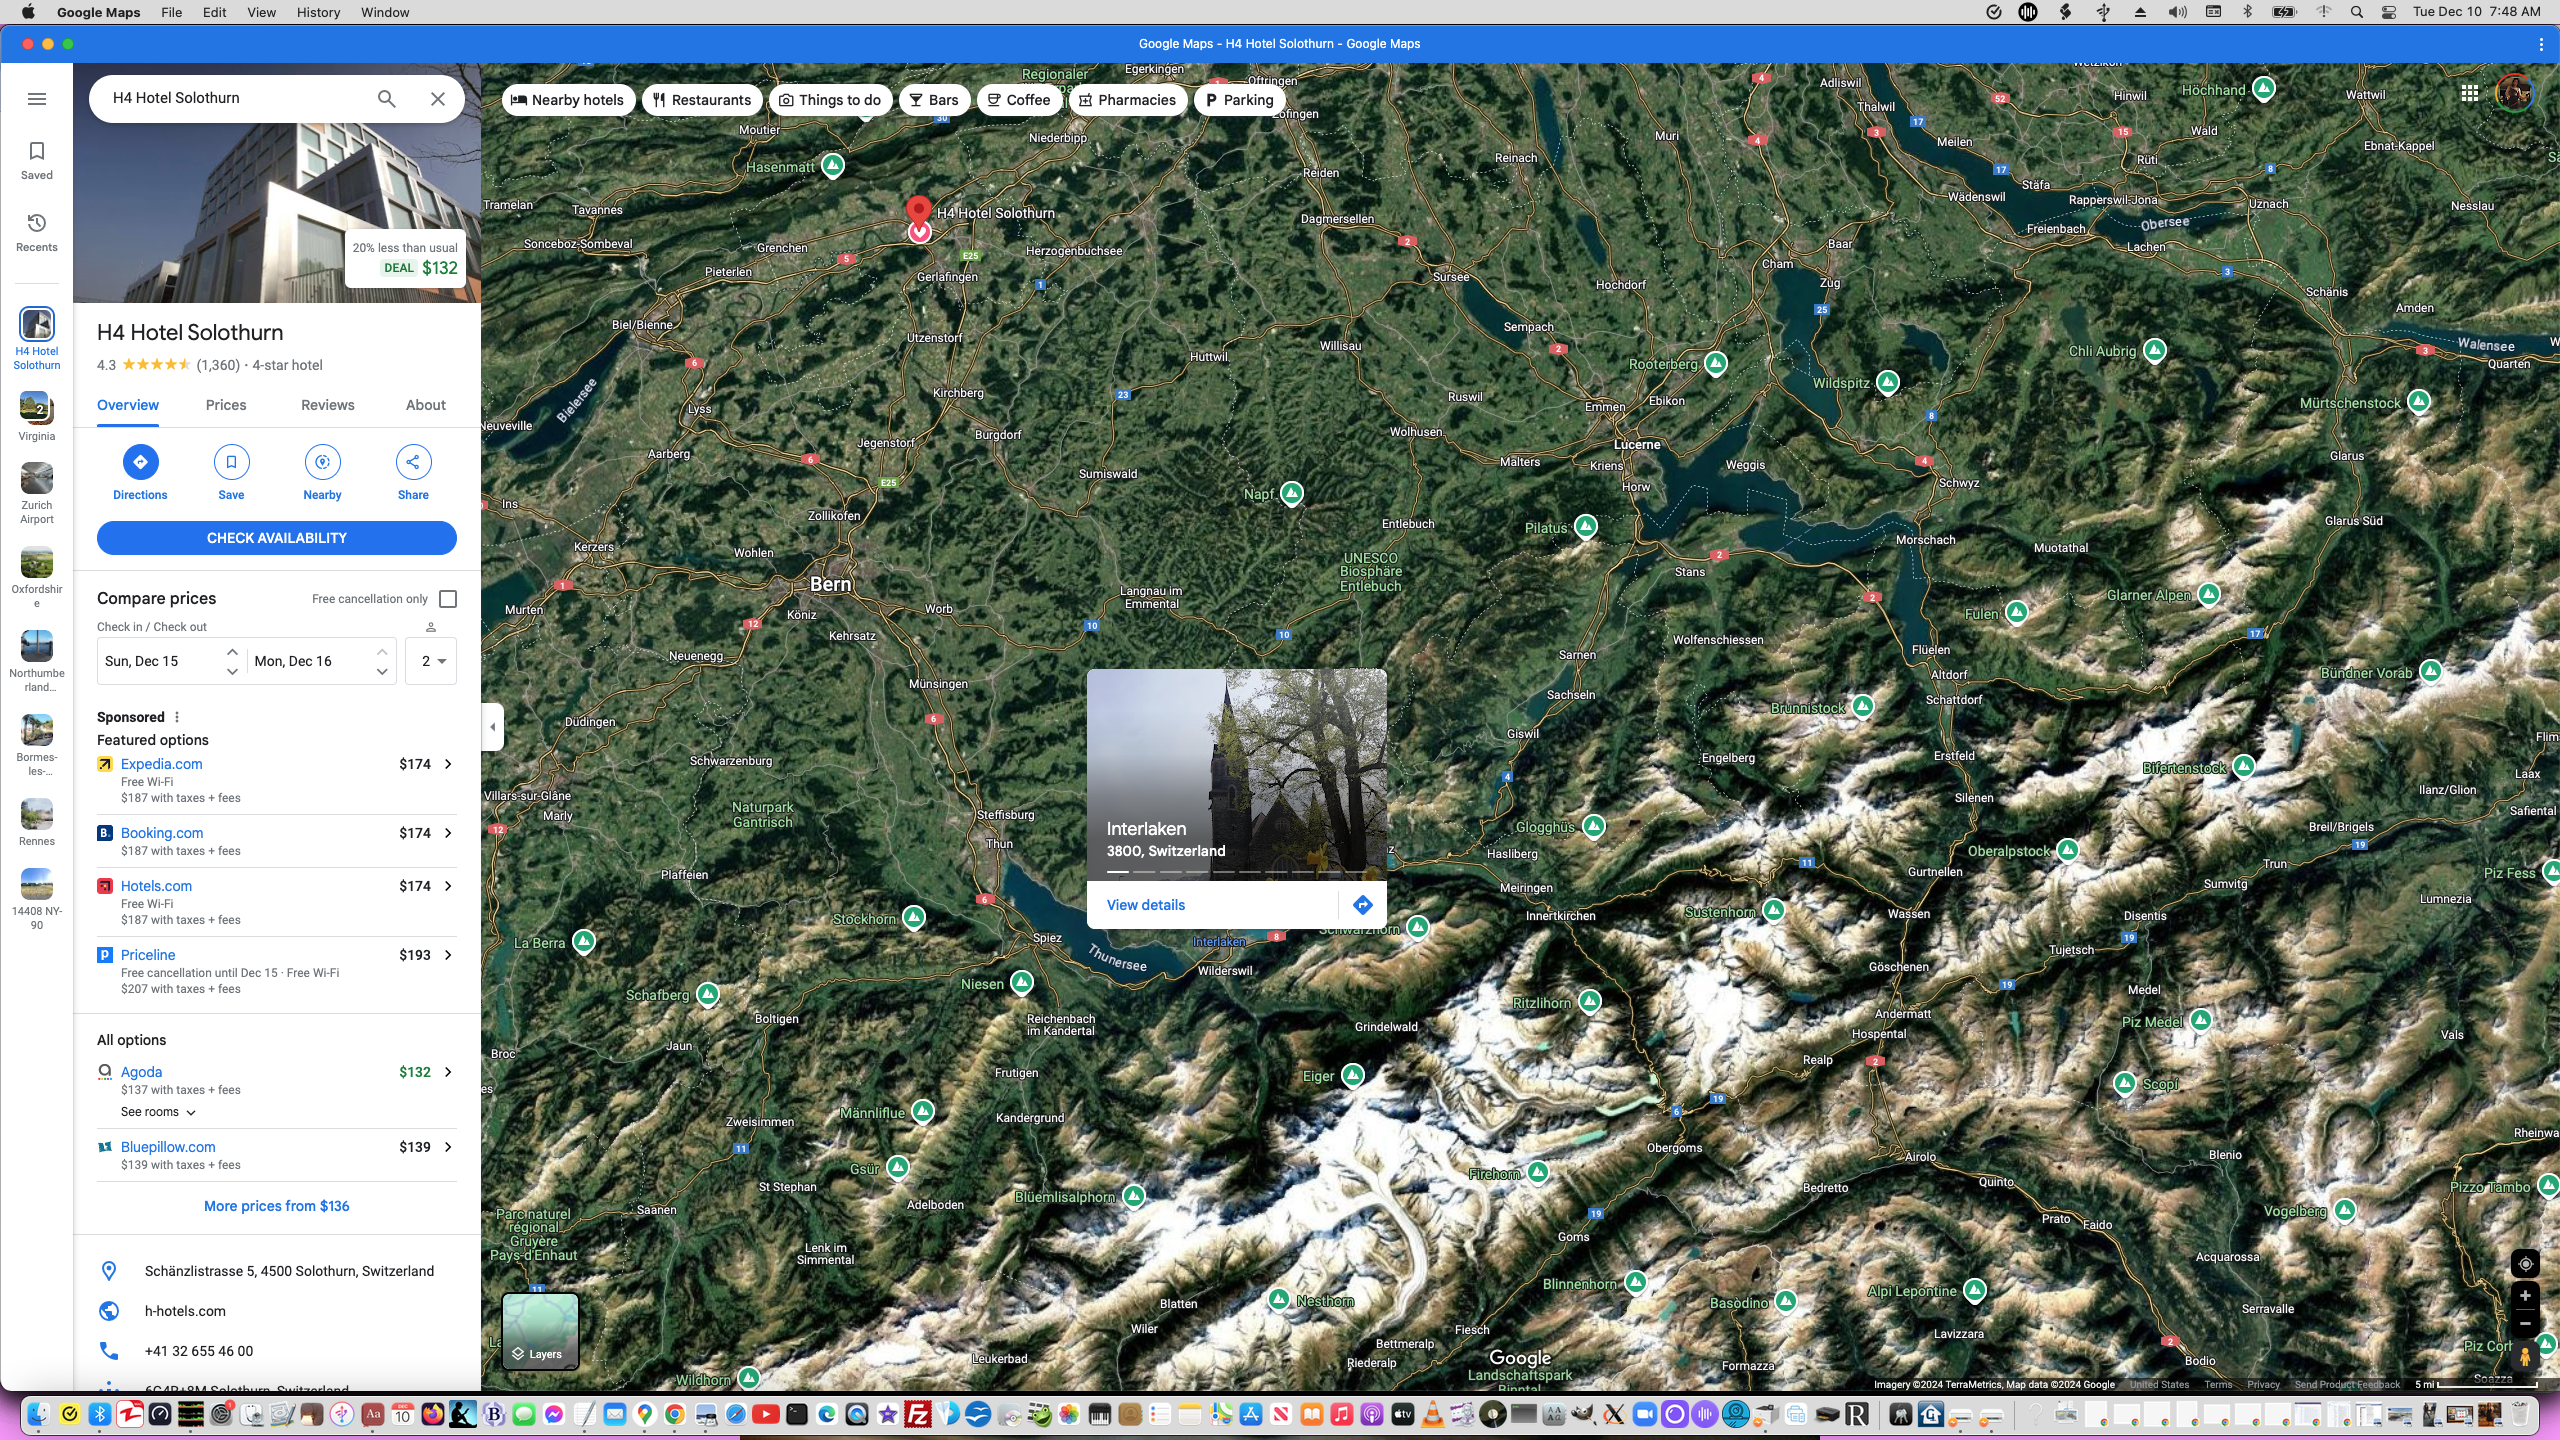Open Recents in the sidebar
Screen dimensions: 2560x1440
(x=36, y=231)
